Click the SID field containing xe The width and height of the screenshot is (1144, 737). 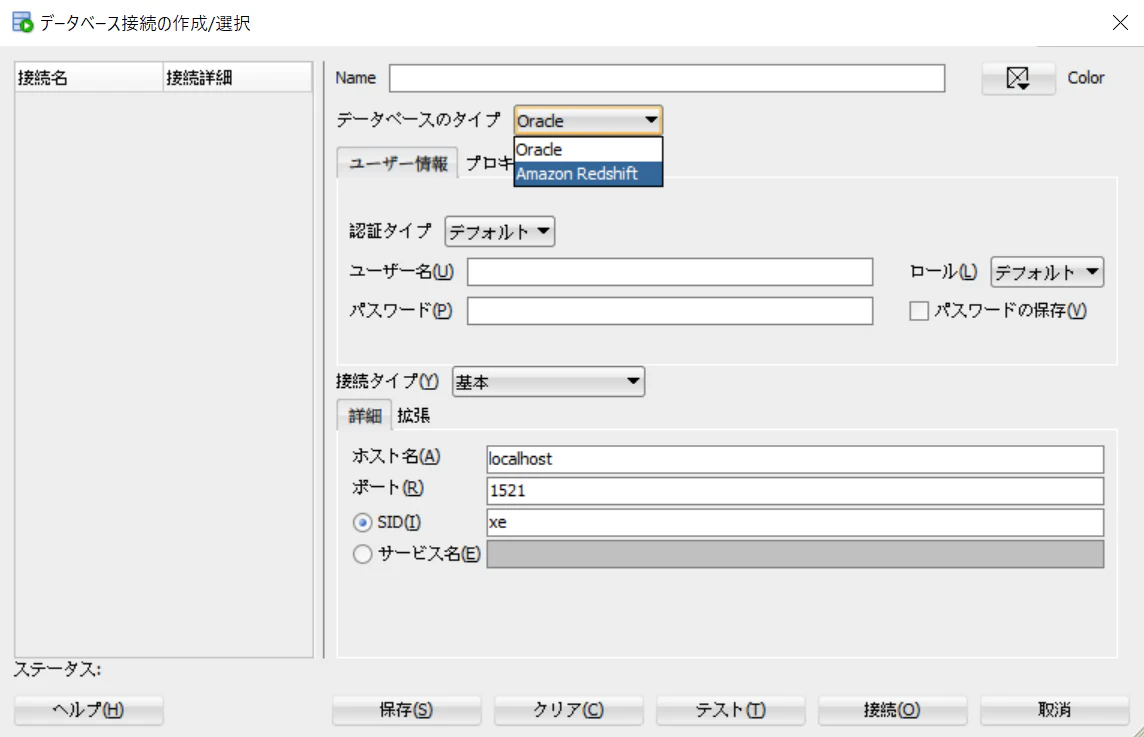pos(795,522)
